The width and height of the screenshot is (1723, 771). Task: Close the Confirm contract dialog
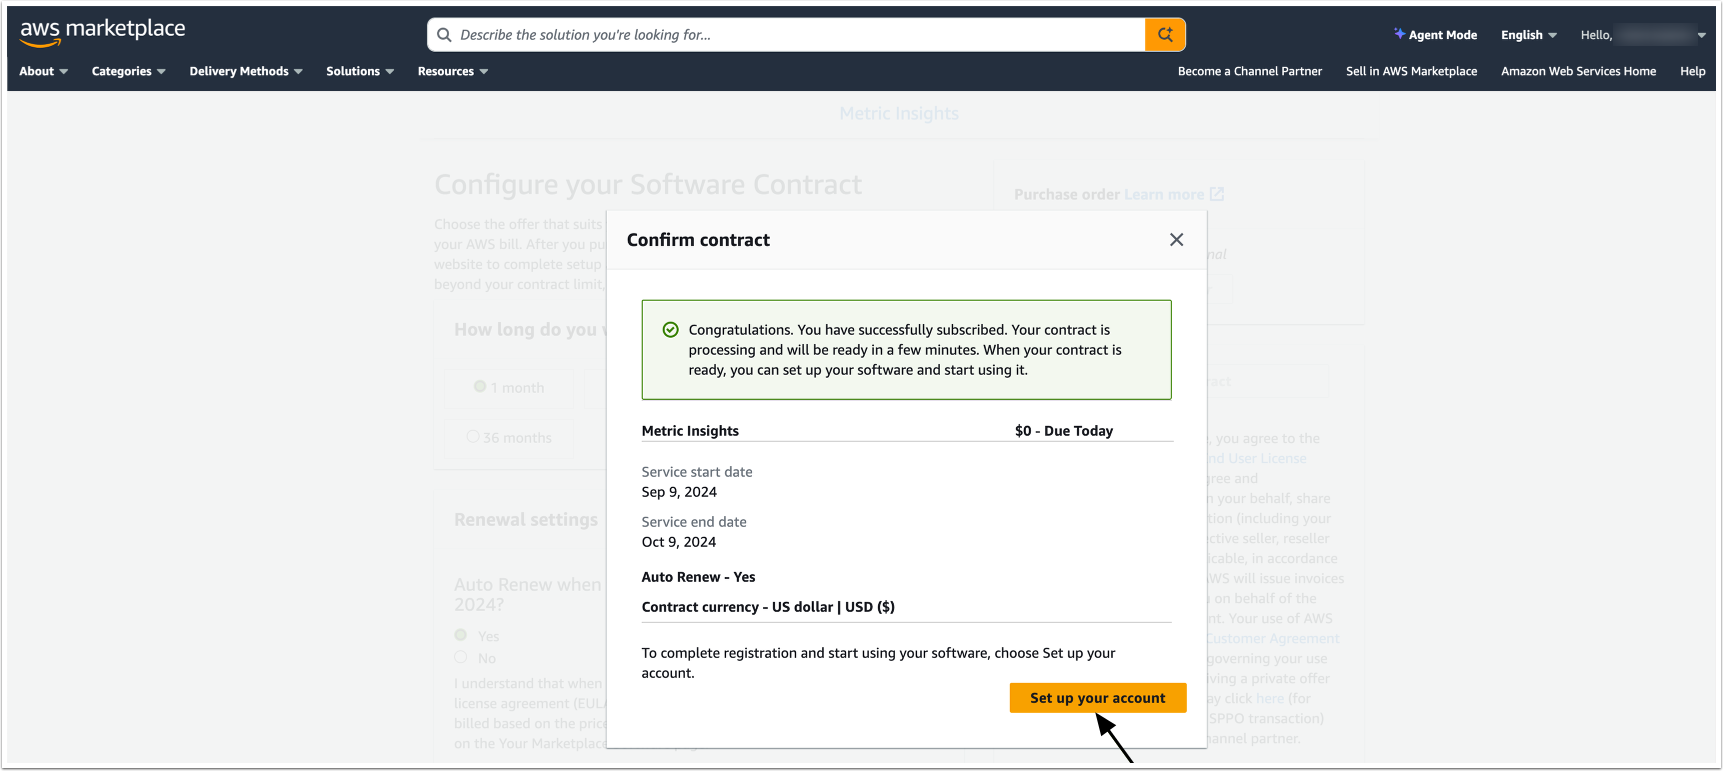[x=1176, y=240]
